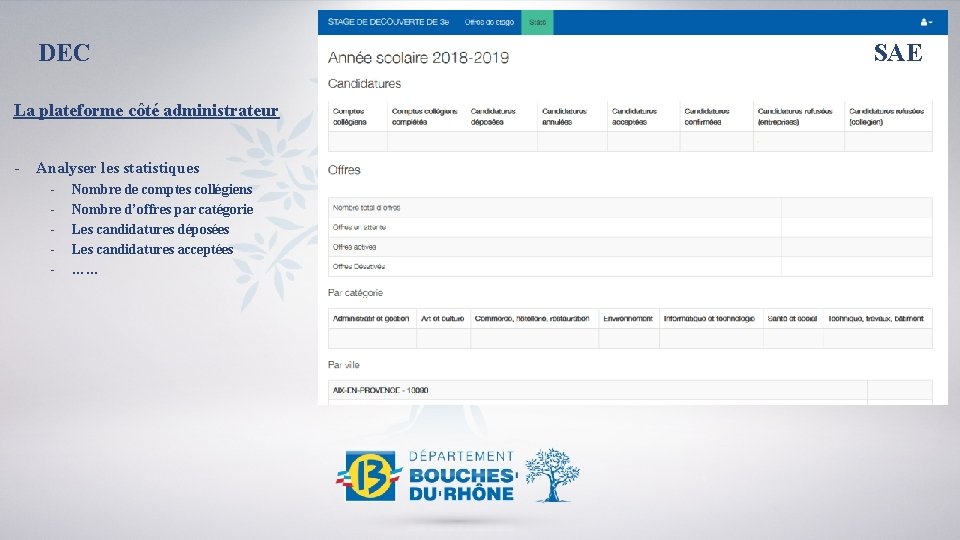Select the Offres en attente row

click(630, 227)
